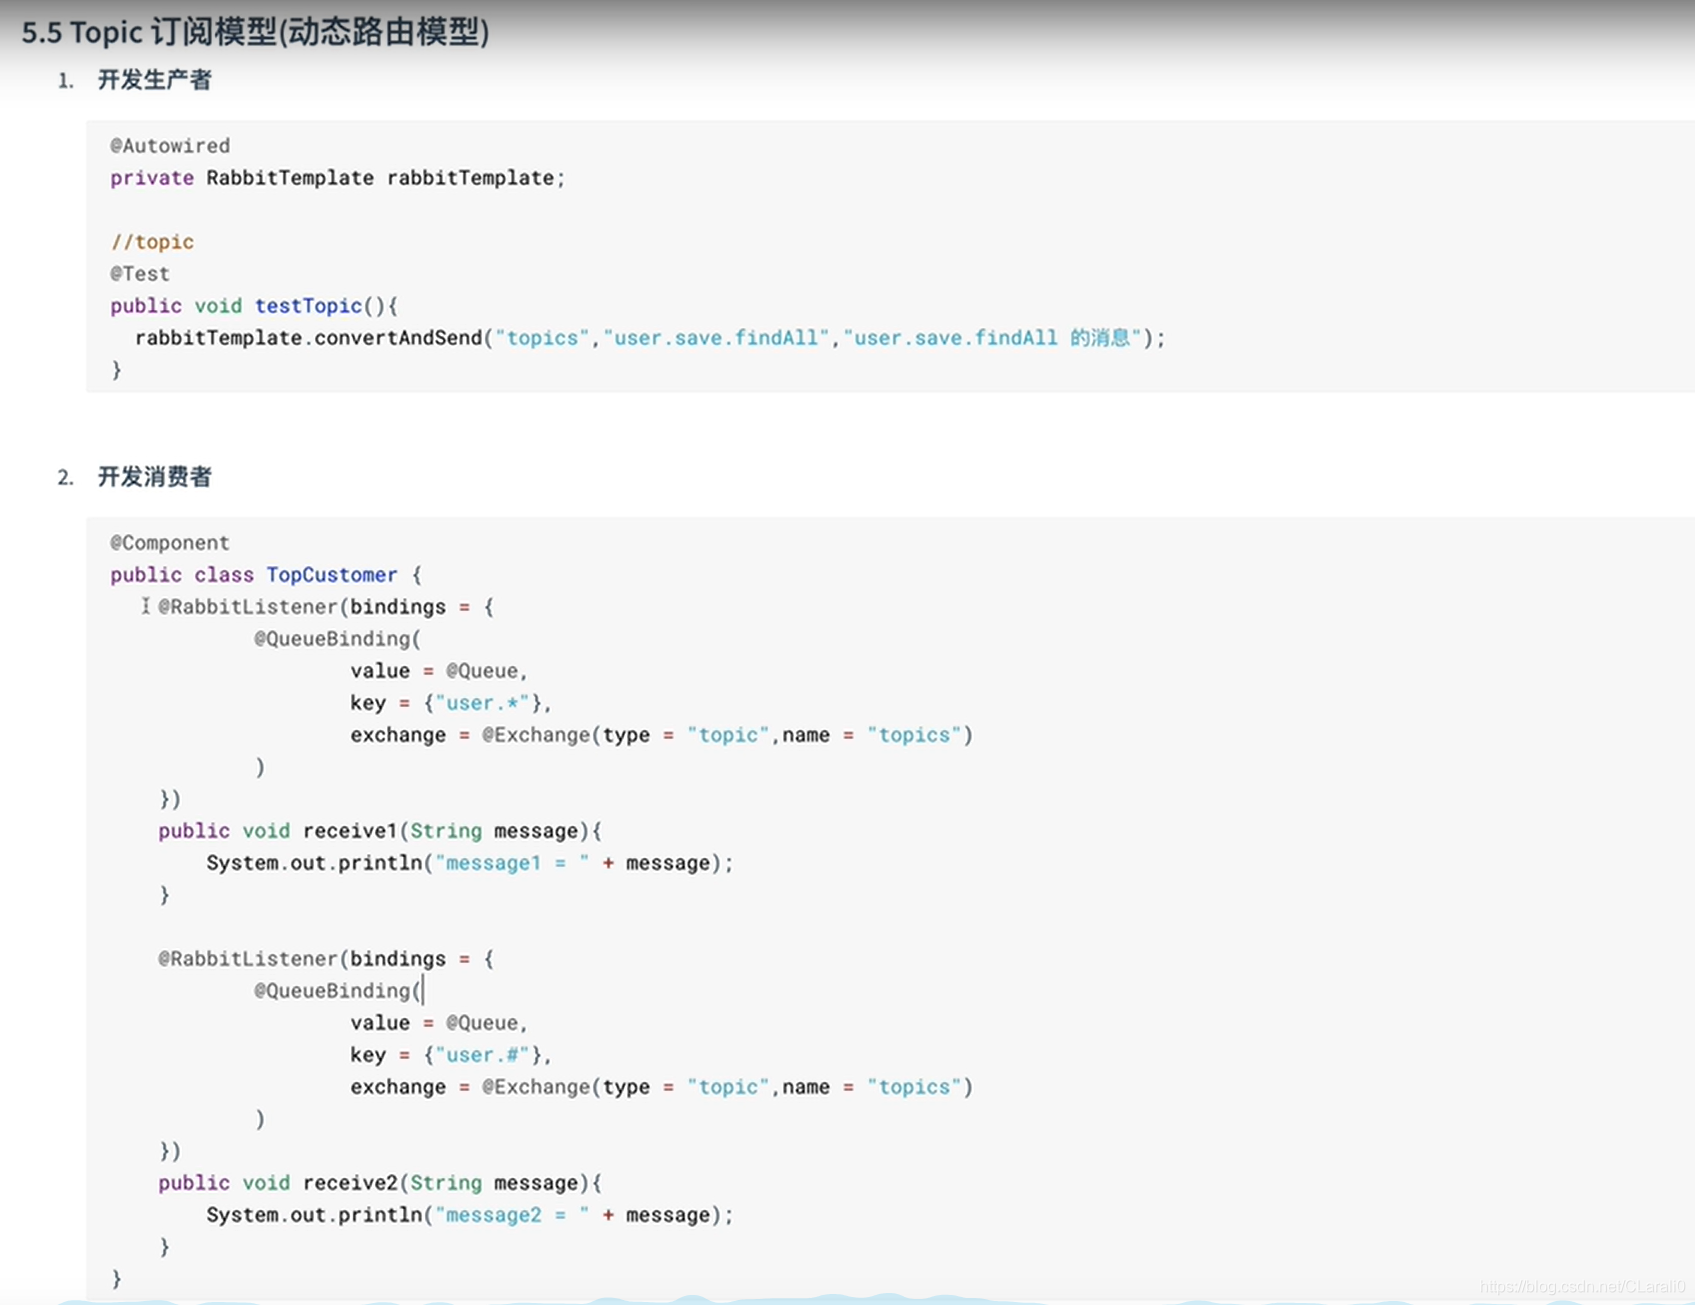Screen dimensions: 1695x1305
Task: Click 'public void receive2(String message){' line
Action: pos(380,1183)
